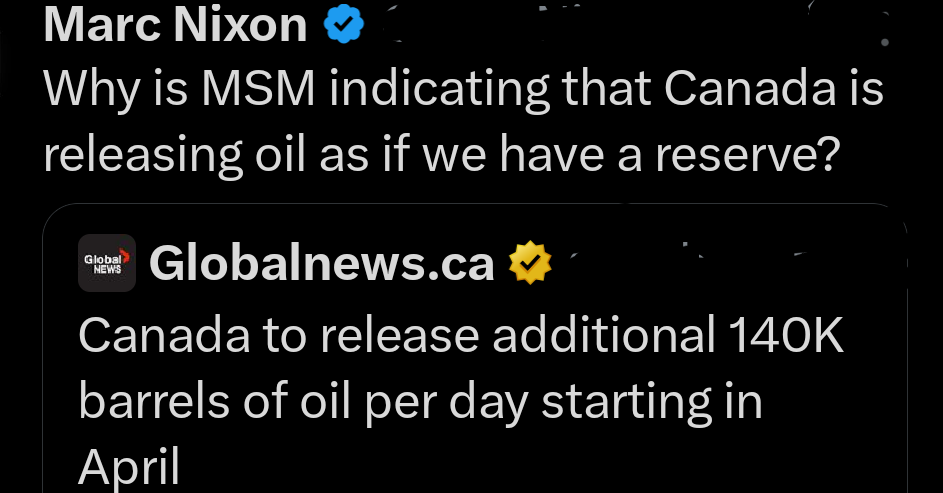
Task: Open the Globalnews.ca account name
Action: pos(321,264)
